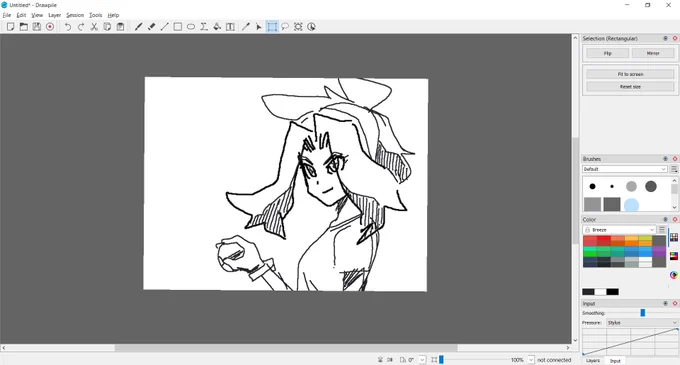Select the freehand Brush tool
Viewport: 680px width, 365px height.
[x=138, y=27]
